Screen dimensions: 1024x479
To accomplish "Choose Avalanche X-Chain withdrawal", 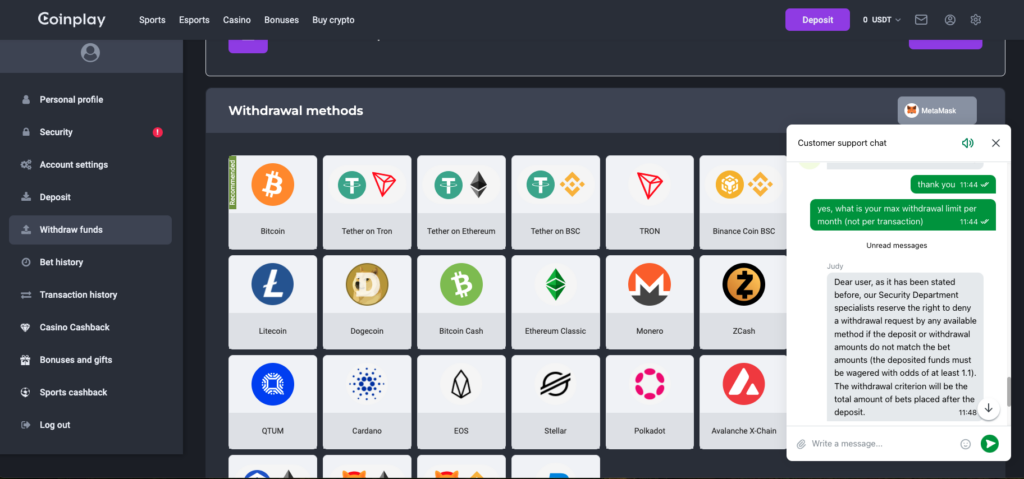I will 743,402.
